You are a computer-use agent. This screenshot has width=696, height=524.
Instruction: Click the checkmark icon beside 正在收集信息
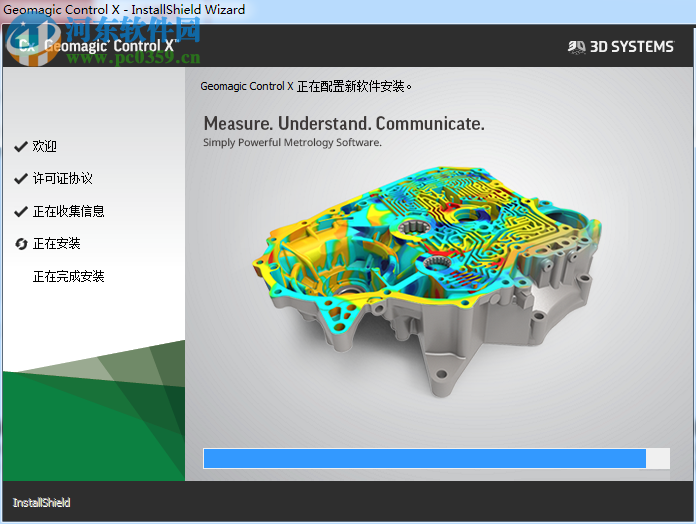point(21,212)
